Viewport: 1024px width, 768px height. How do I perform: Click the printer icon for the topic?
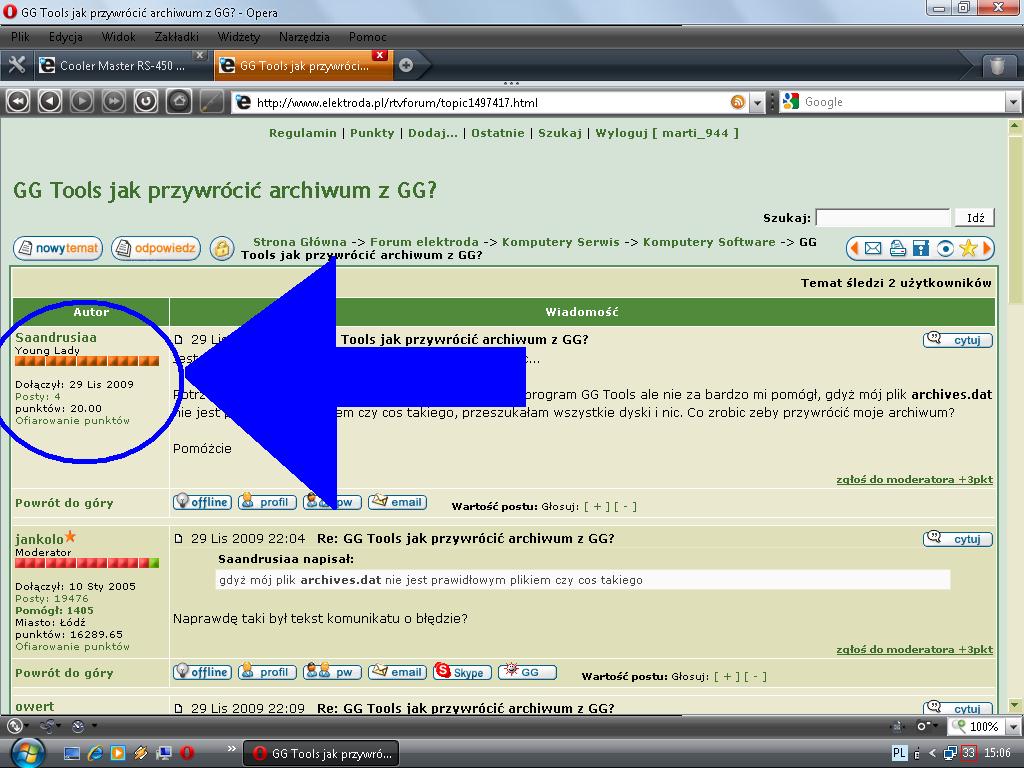coord(897,248)
